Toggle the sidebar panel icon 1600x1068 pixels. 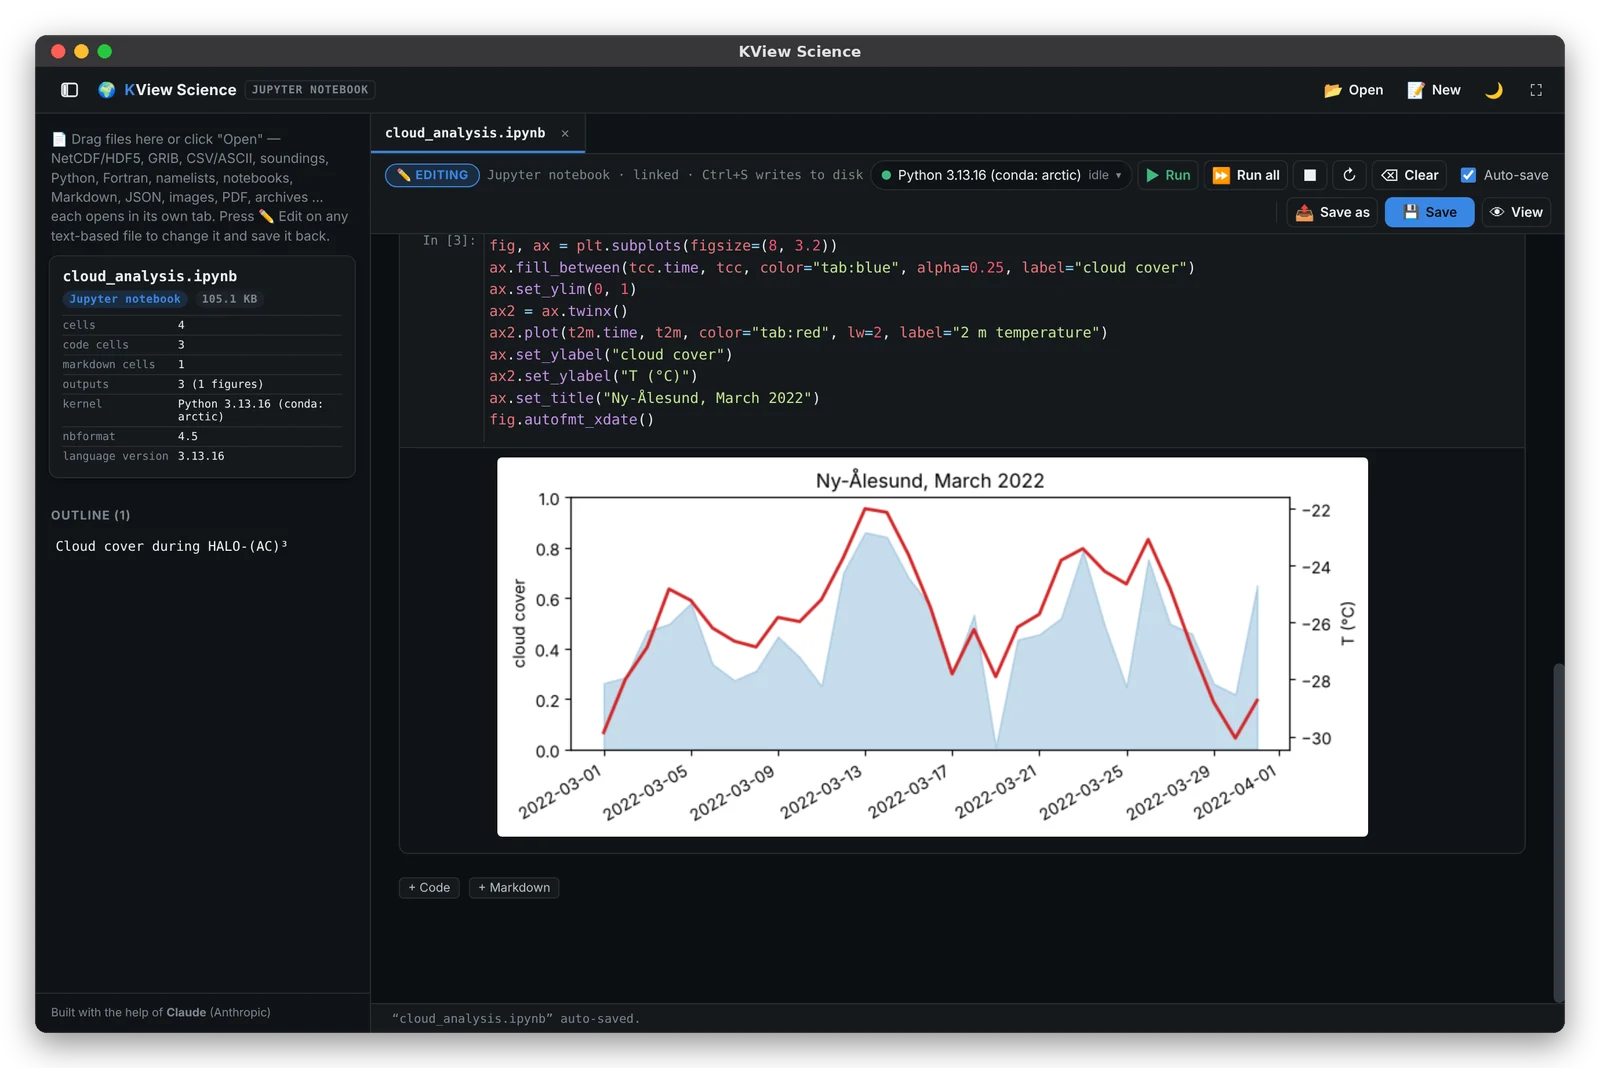click(70, 90)
